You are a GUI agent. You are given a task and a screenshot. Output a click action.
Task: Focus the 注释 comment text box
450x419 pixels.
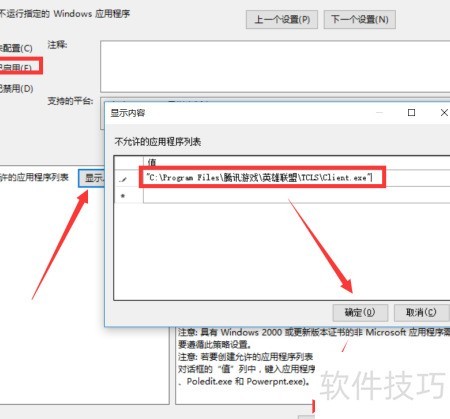(275, 66)
